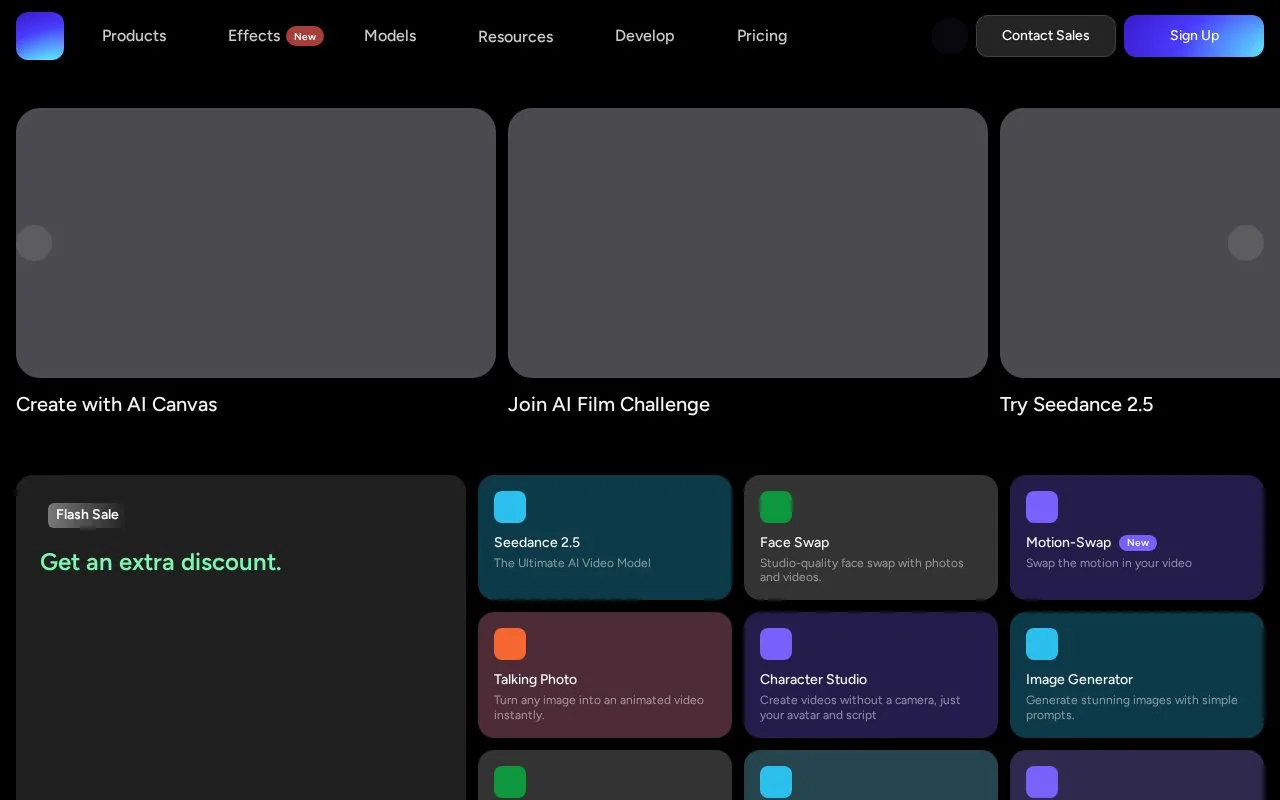The height and width of the screenshot is (800, 1280).
Task: Click 'Swap the motion in your video' text
Action: (x=1109, y=563)
